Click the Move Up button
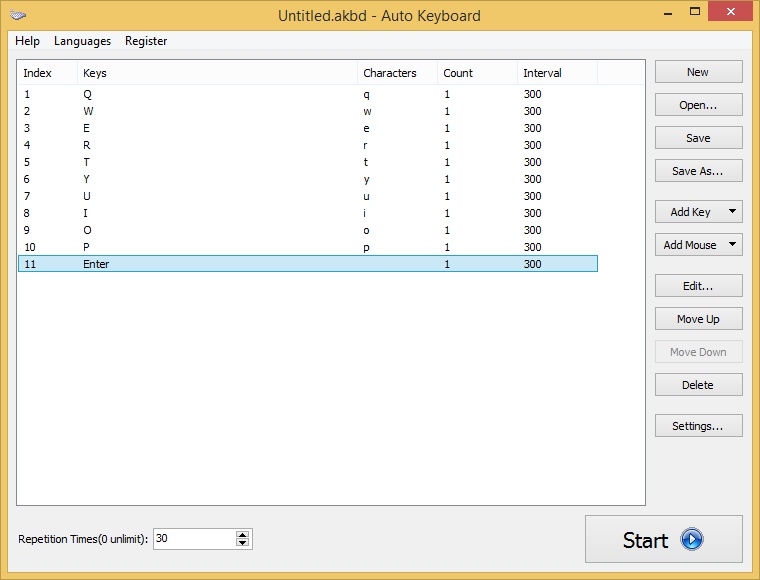 click(x=698, y=319)
